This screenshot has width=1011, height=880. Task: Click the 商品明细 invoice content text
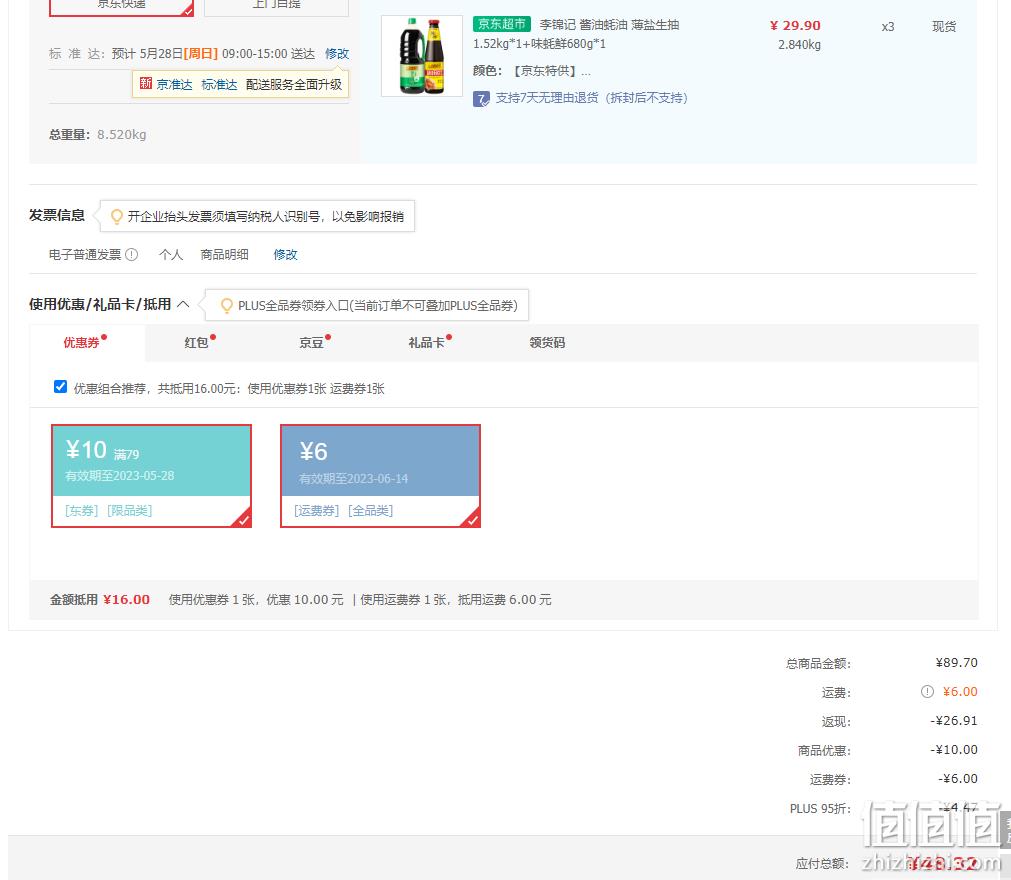click(x=224, y=255)
